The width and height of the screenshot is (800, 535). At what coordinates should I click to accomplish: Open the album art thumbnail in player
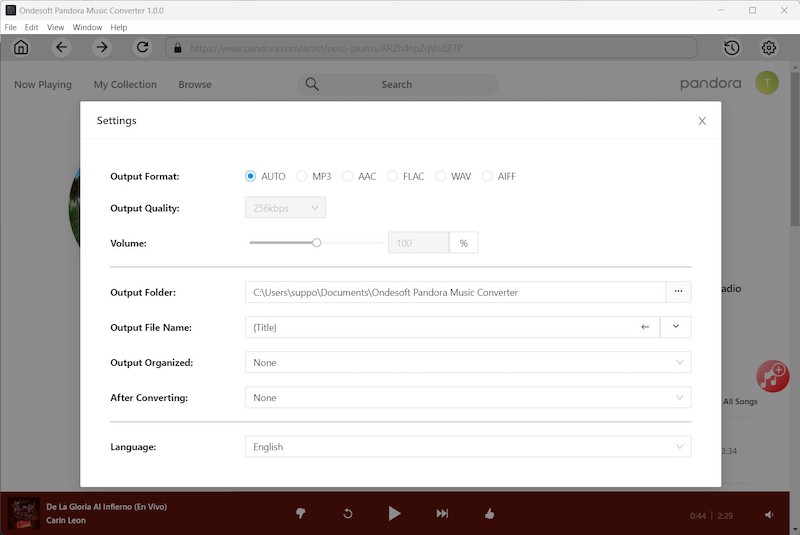tap(23, 514)
